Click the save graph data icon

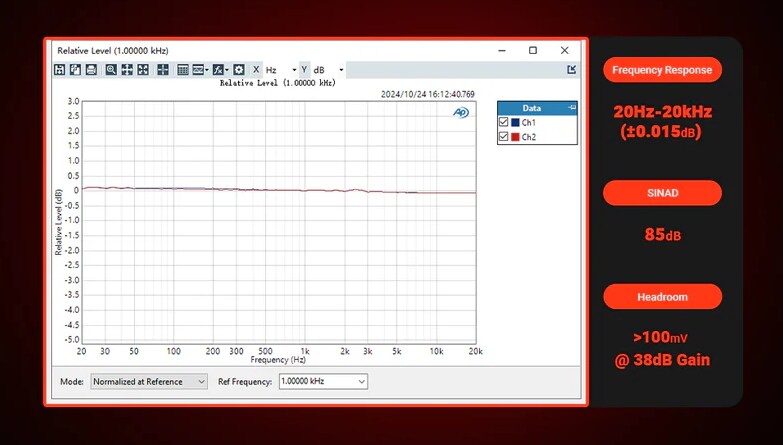pos(59,70)
